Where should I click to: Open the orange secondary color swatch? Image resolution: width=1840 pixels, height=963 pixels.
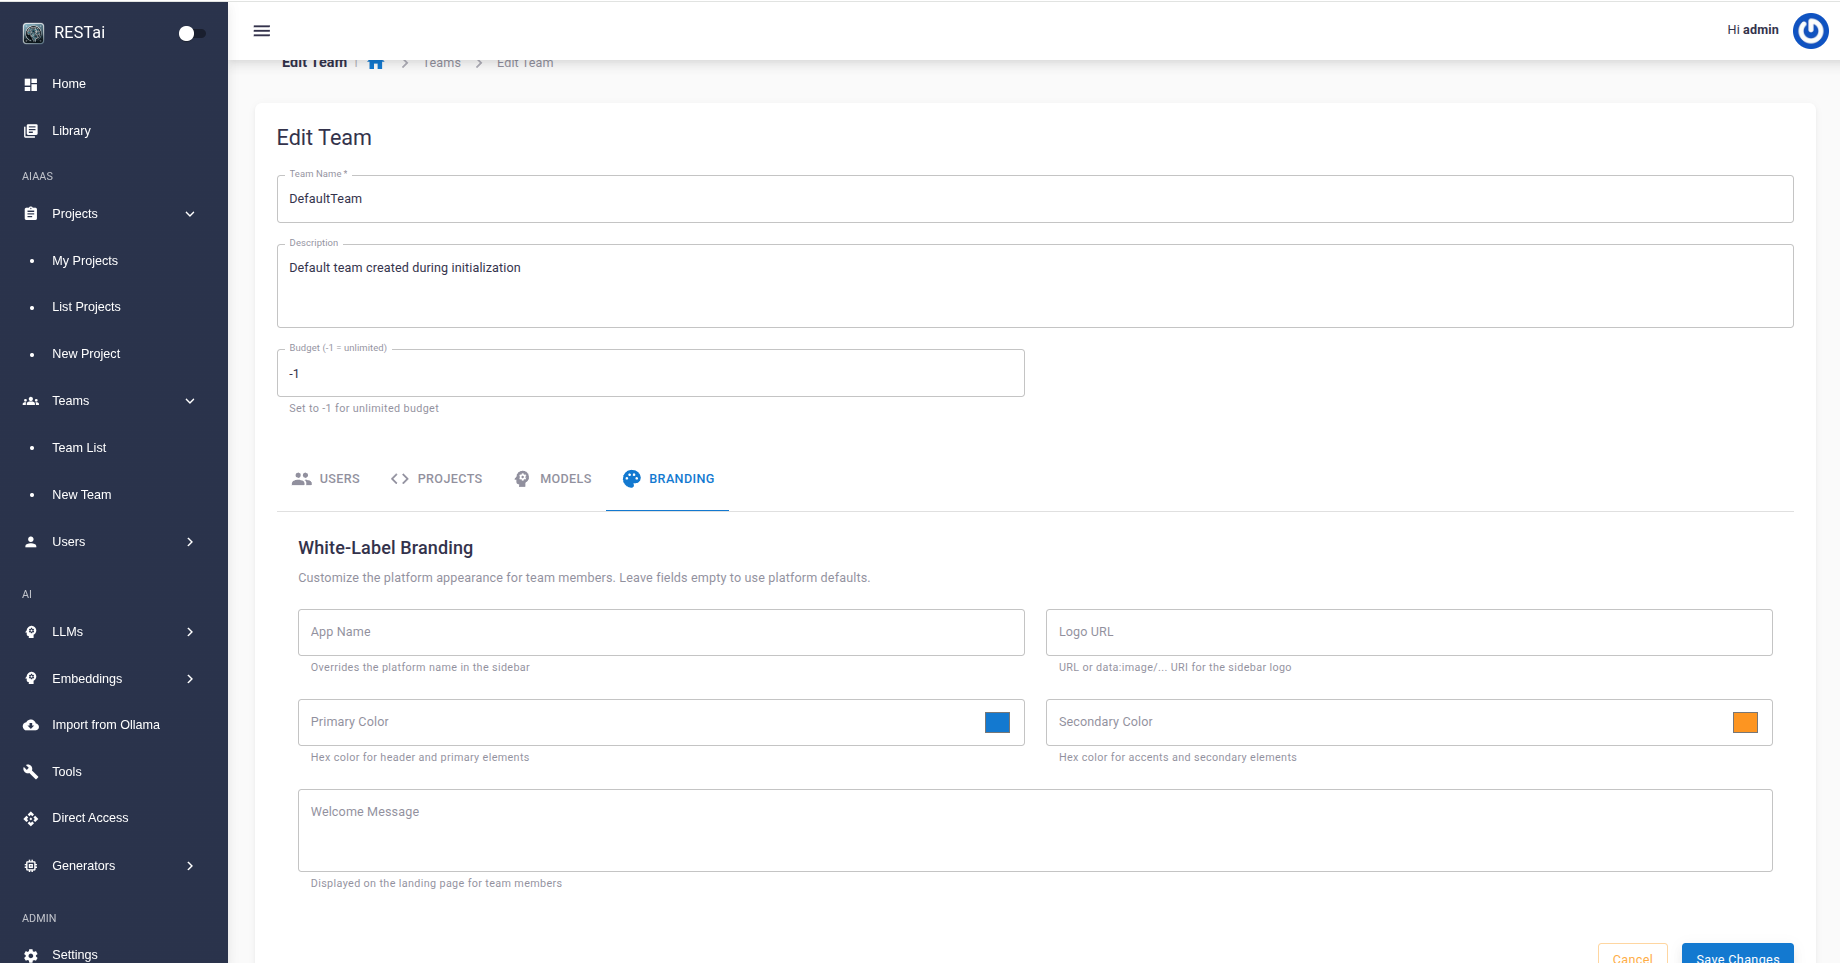1745,722
